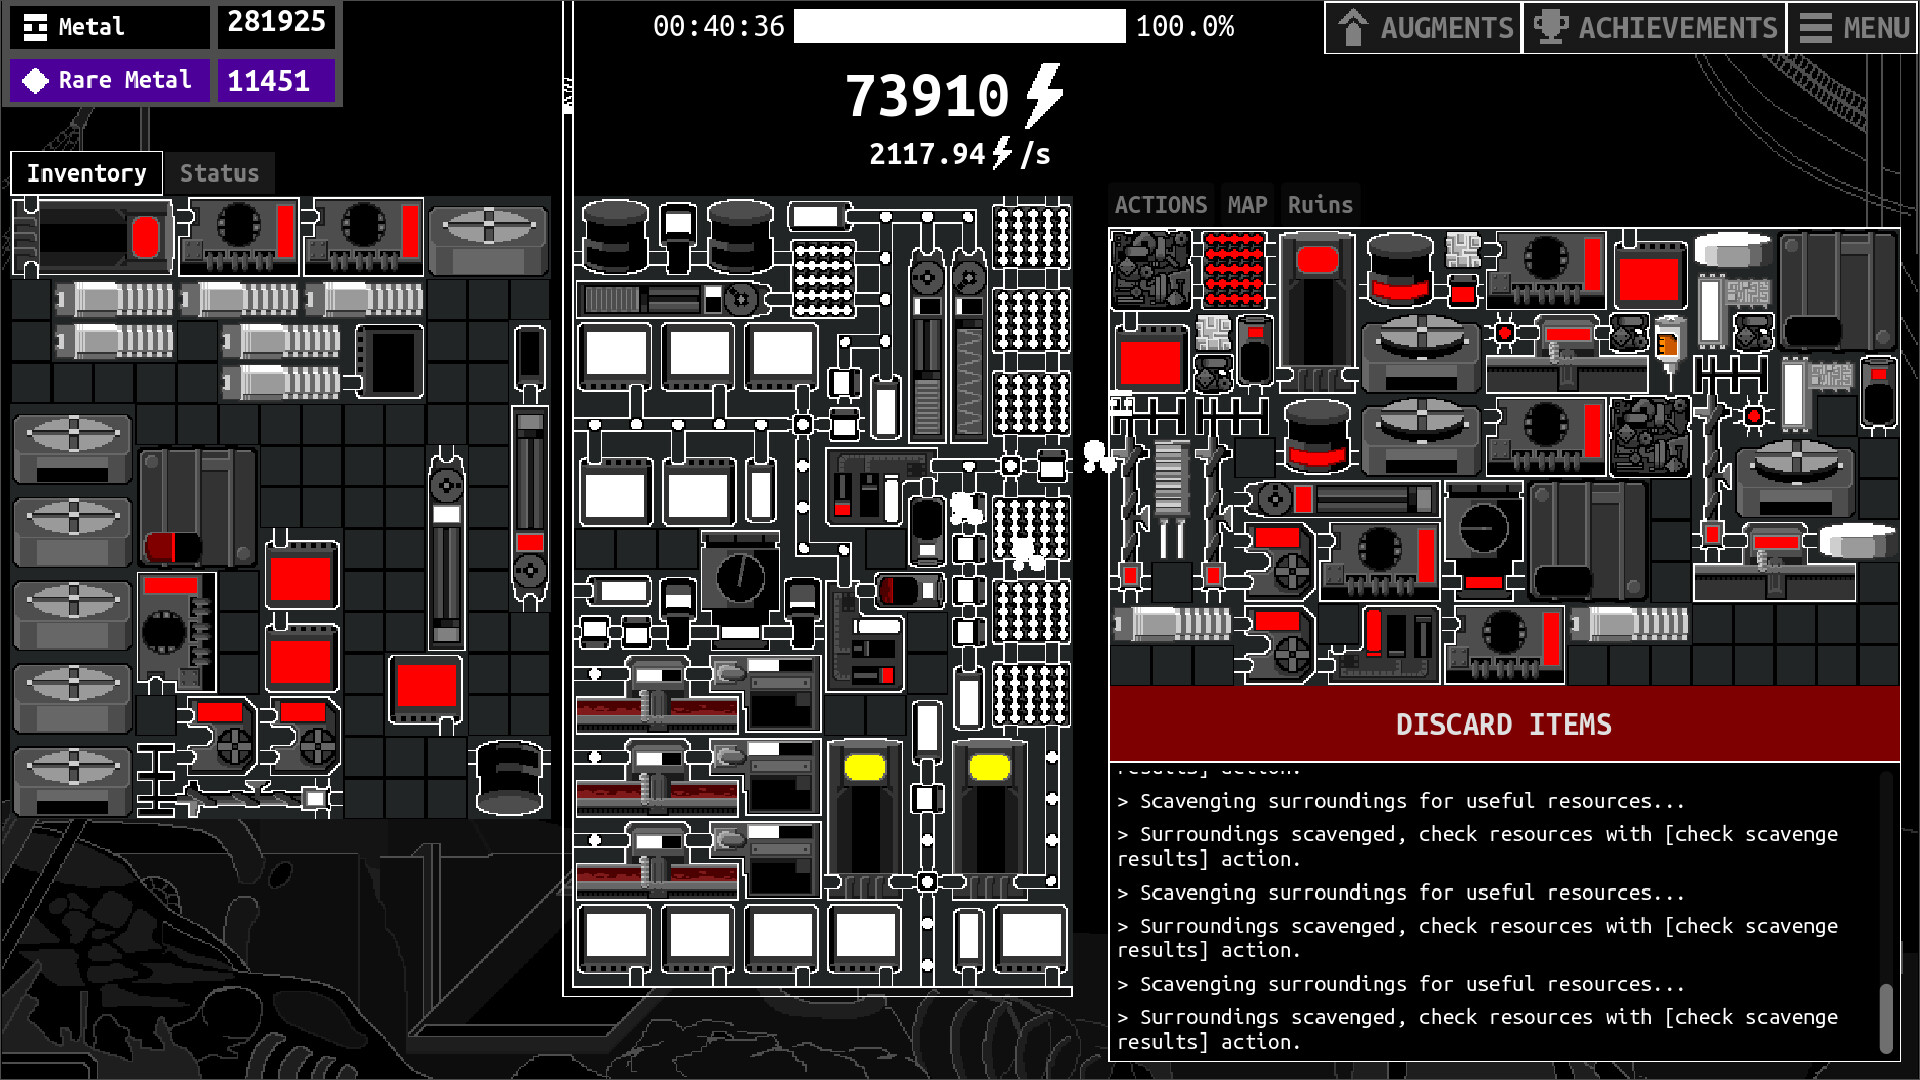Select the round dial gauge on grid

click(x=740, y=576)
